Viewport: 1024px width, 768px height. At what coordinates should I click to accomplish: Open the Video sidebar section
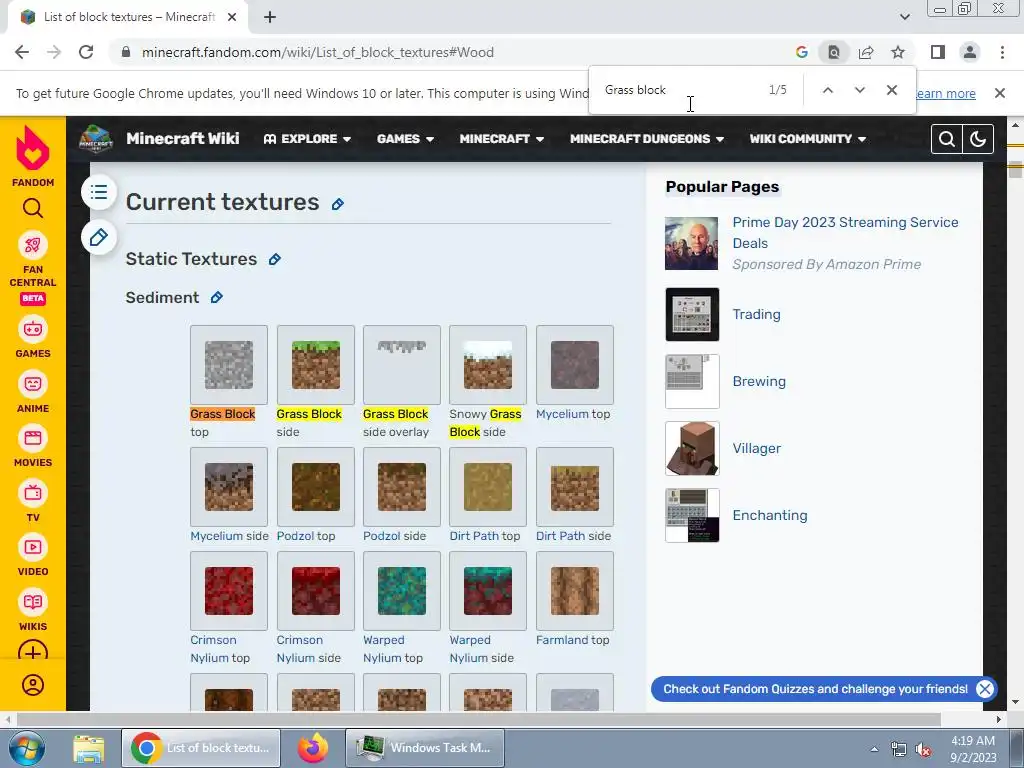point(33,556)
